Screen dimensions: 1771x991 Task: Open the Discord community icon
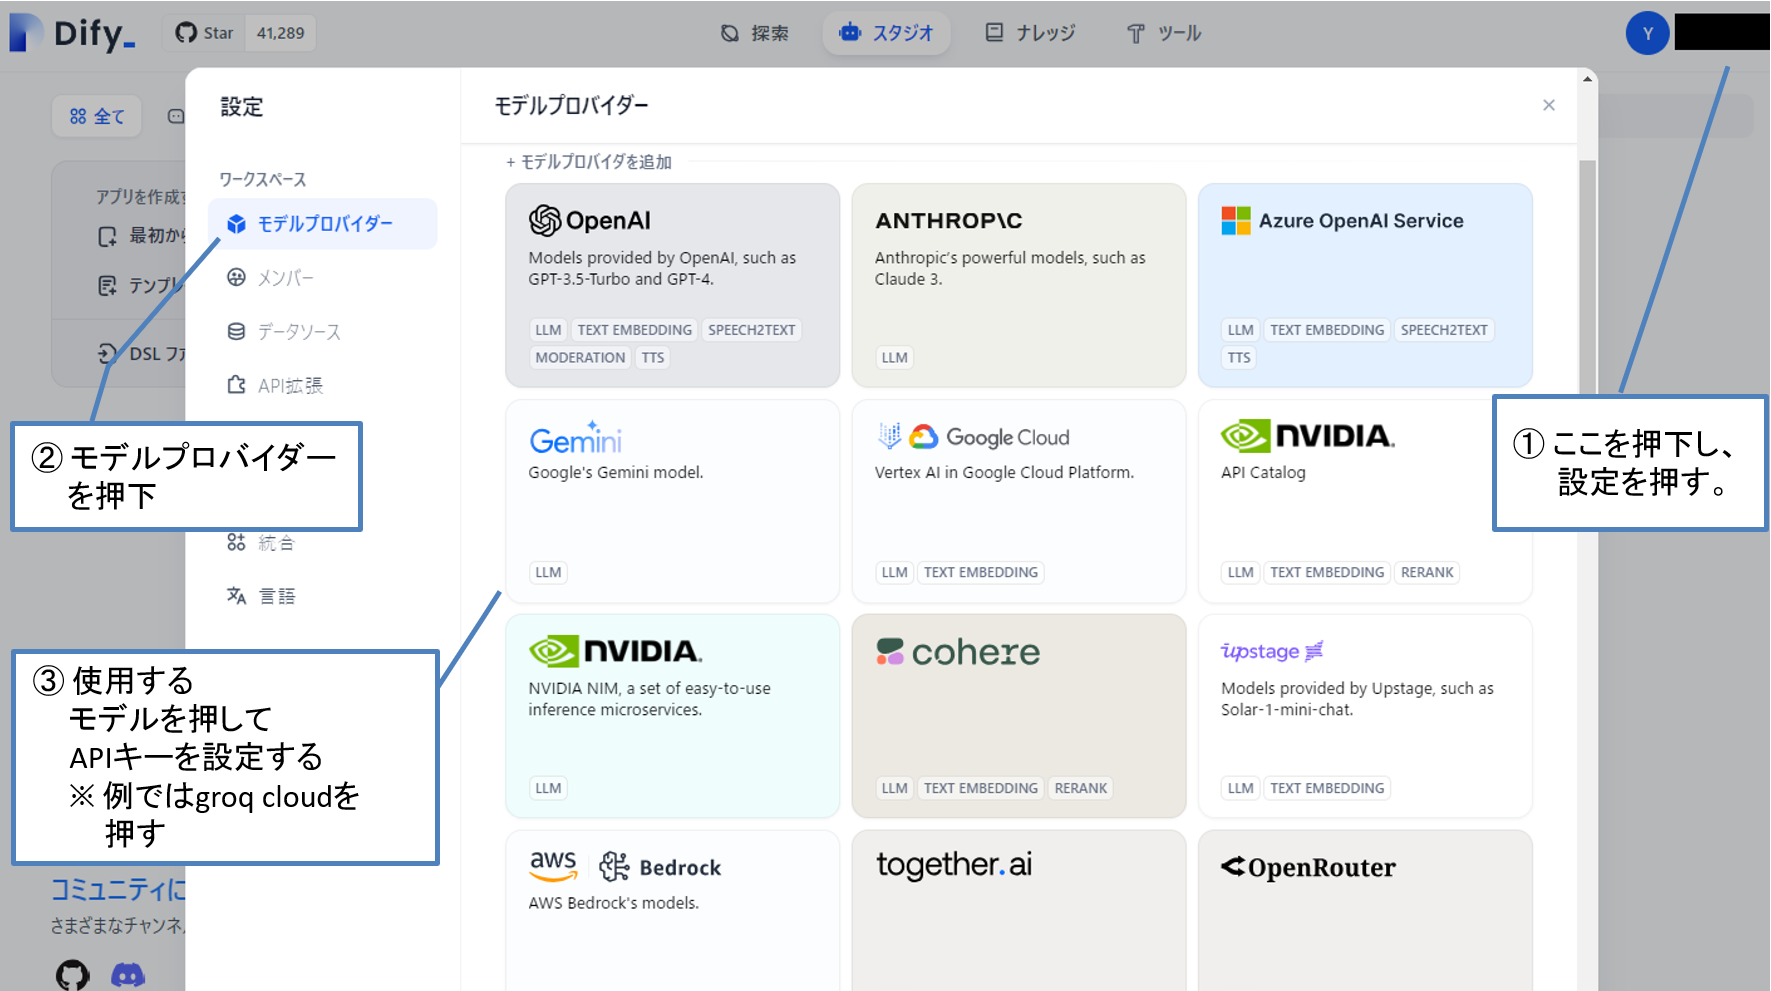tap(128, 974)
